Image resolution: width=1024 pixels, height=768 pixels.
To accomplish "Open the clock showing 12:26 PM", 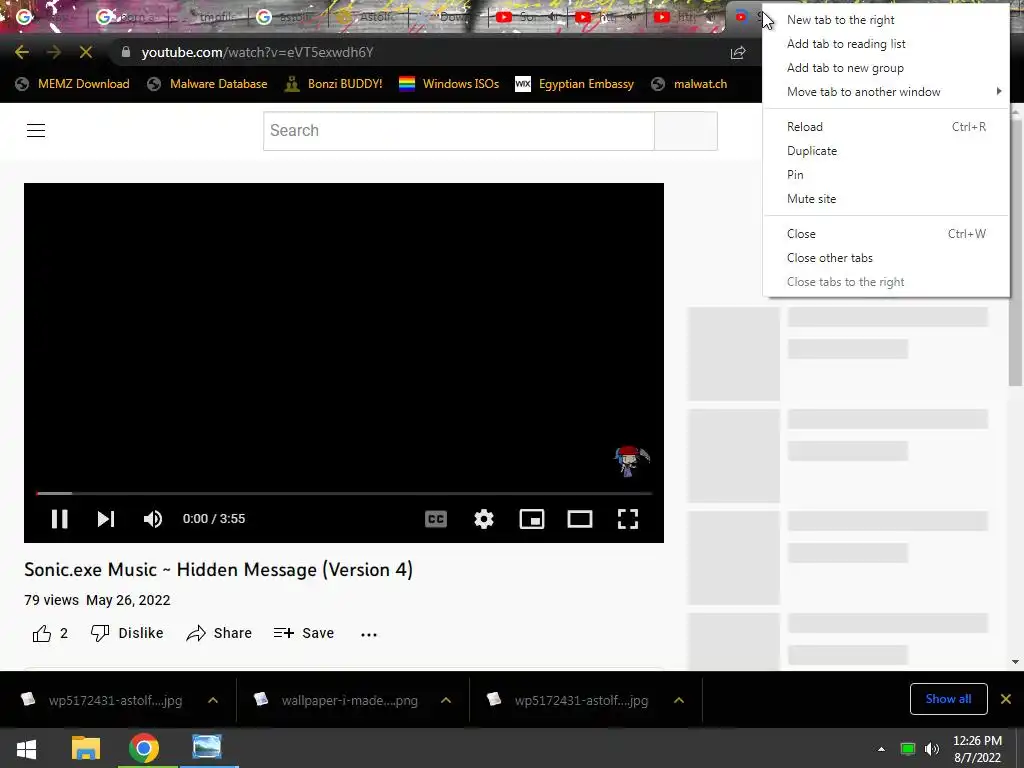I will coord(978,749).
